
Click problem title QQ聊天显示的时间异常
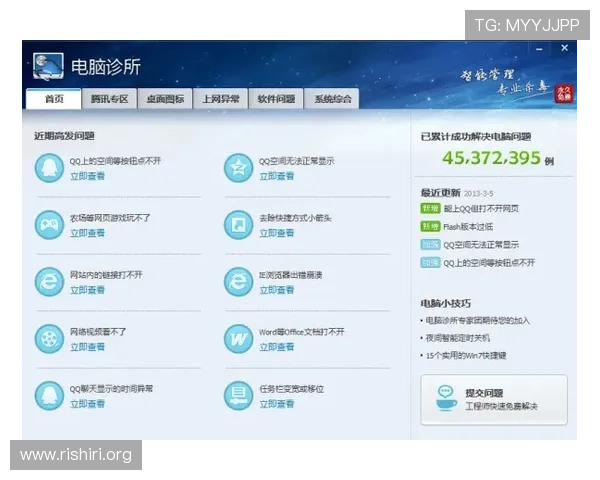tap(111, 389)
